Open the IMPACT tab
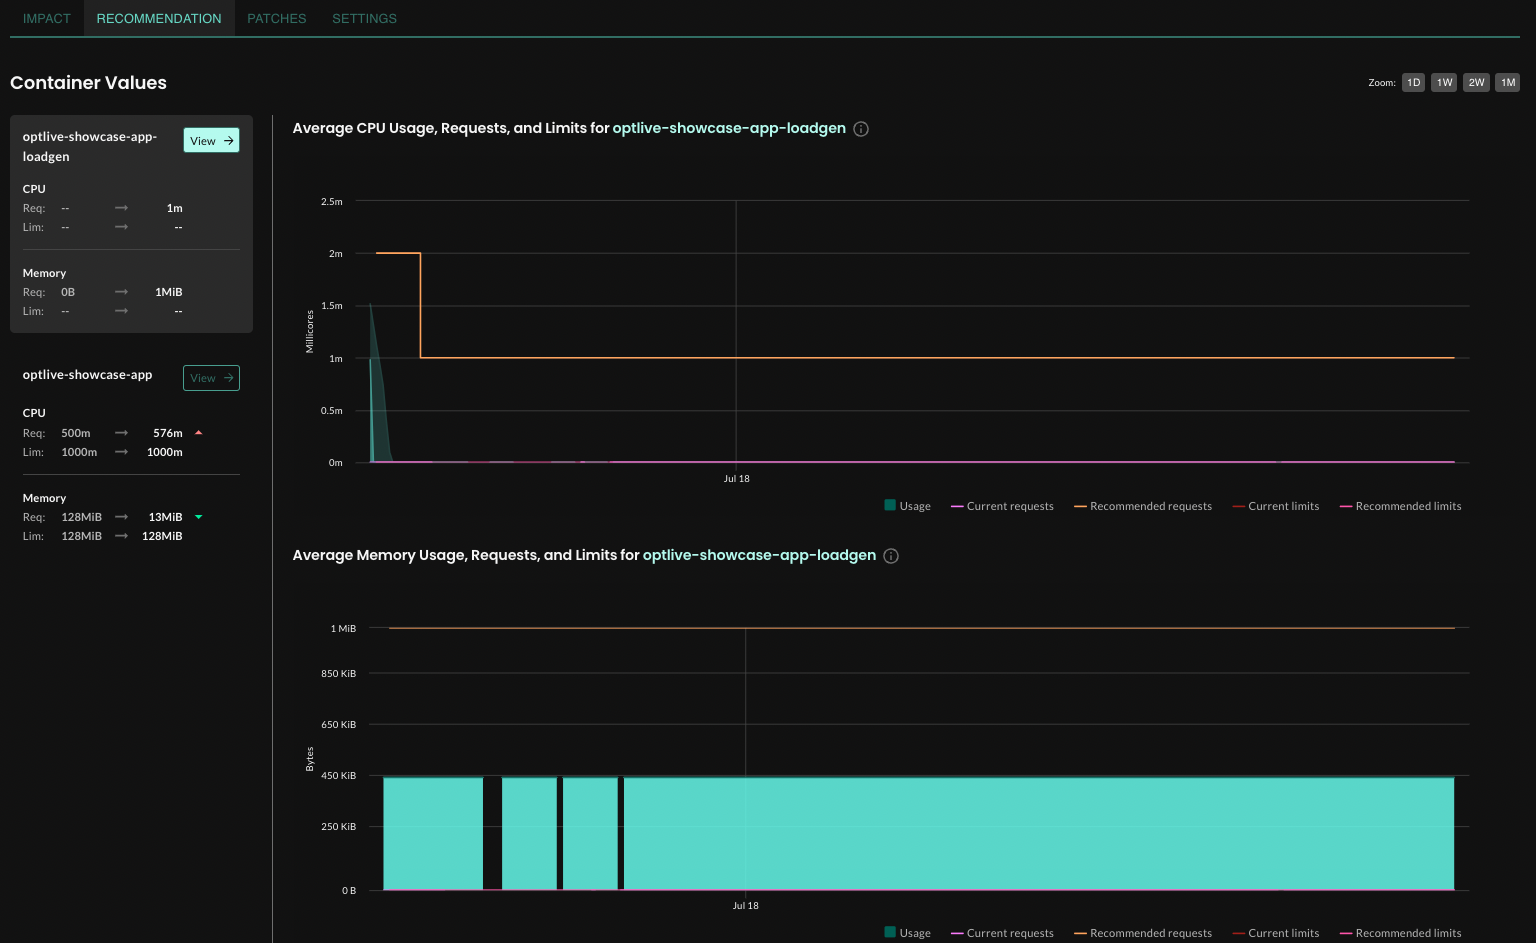1536x943 pixels. 47,19
